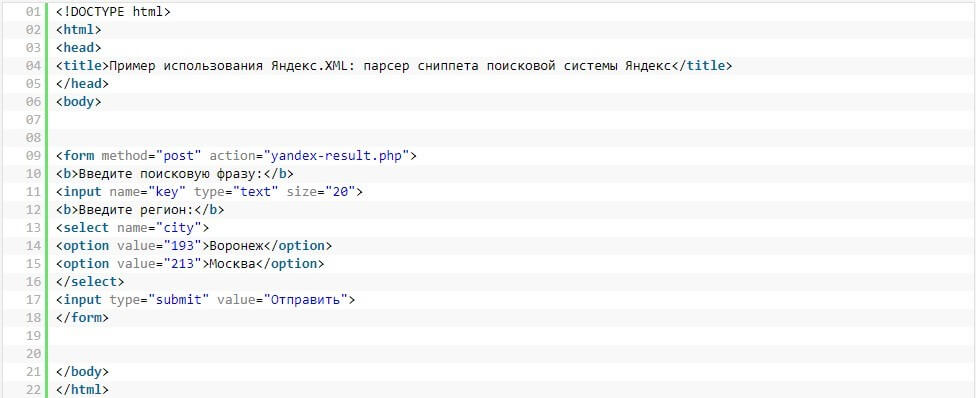Click the option text 'Воронеж'

237,246
